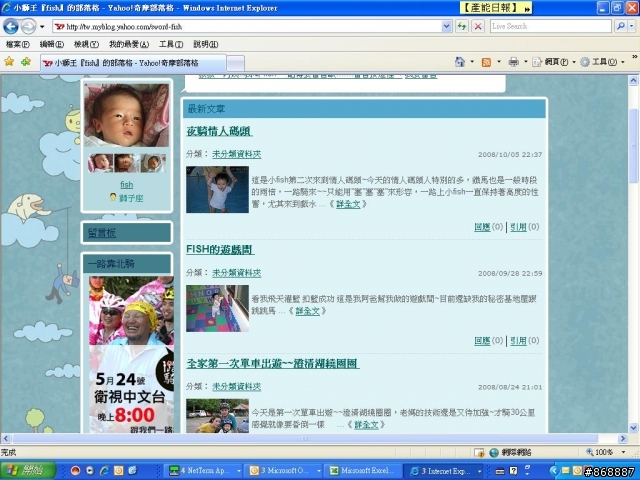640x480 pixels.
Task: Click the popup blocker status bar icon
Action: [x=479, y=452]
